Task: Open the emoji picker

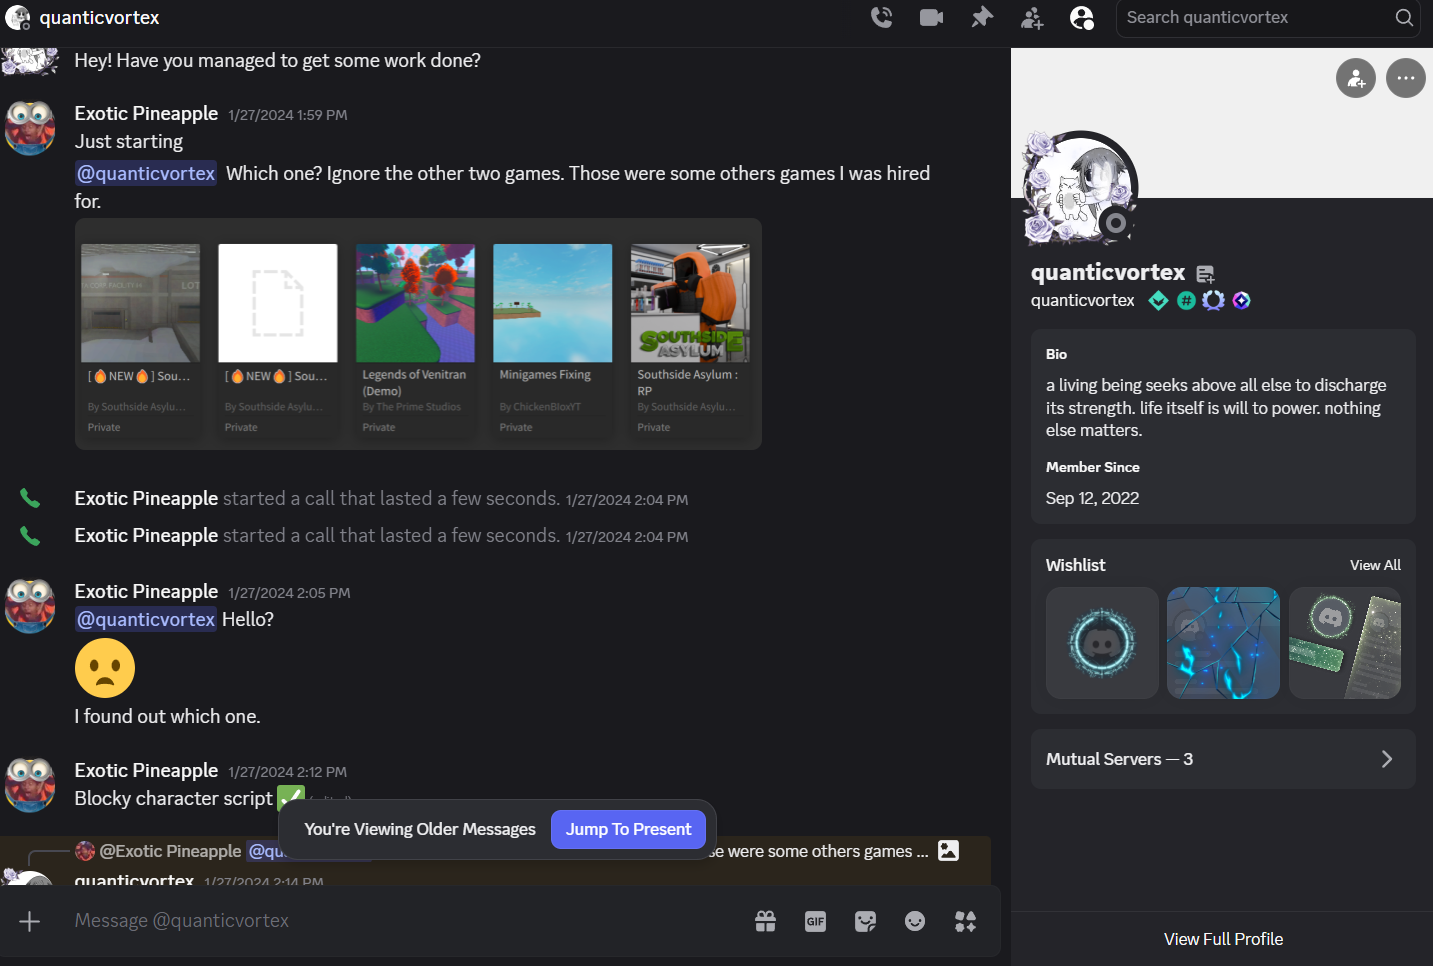Action: pos(915,921)
